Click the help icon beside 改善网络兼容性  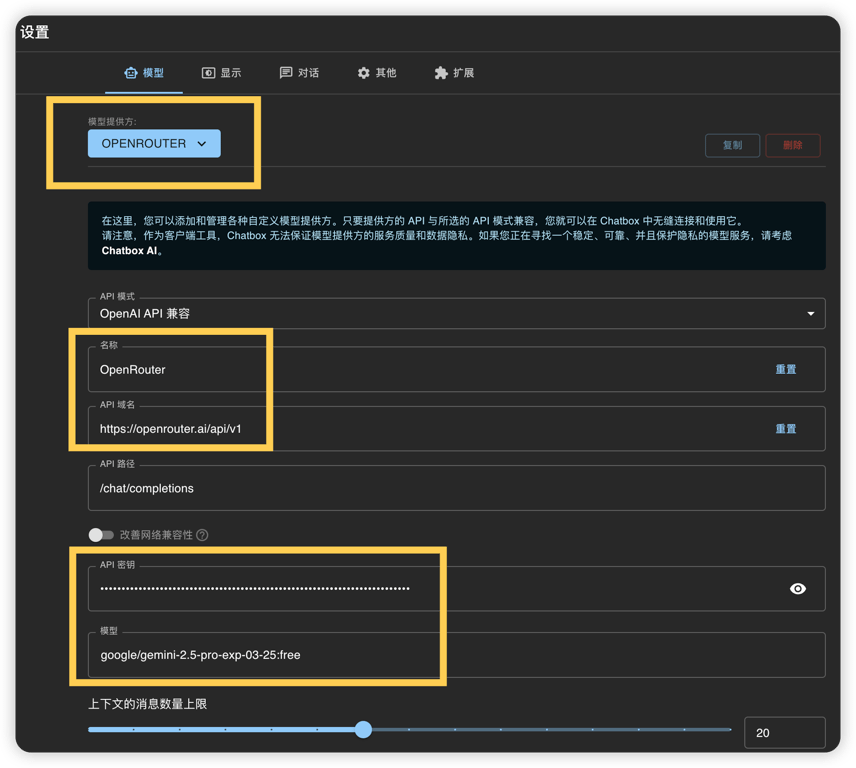pos(202,535)
